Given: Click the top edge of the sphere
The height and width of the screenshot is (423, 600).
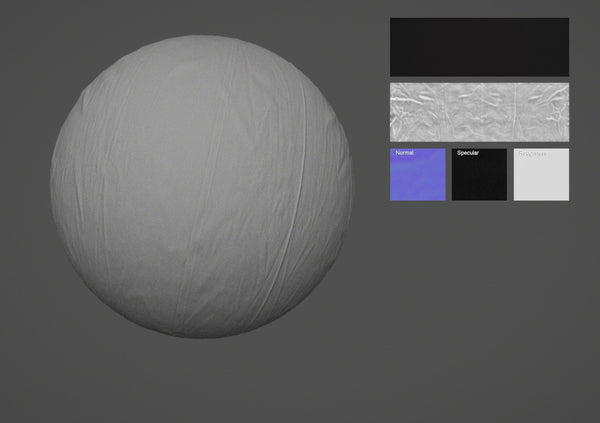Looking at the screenshot, I should [201, 38].
